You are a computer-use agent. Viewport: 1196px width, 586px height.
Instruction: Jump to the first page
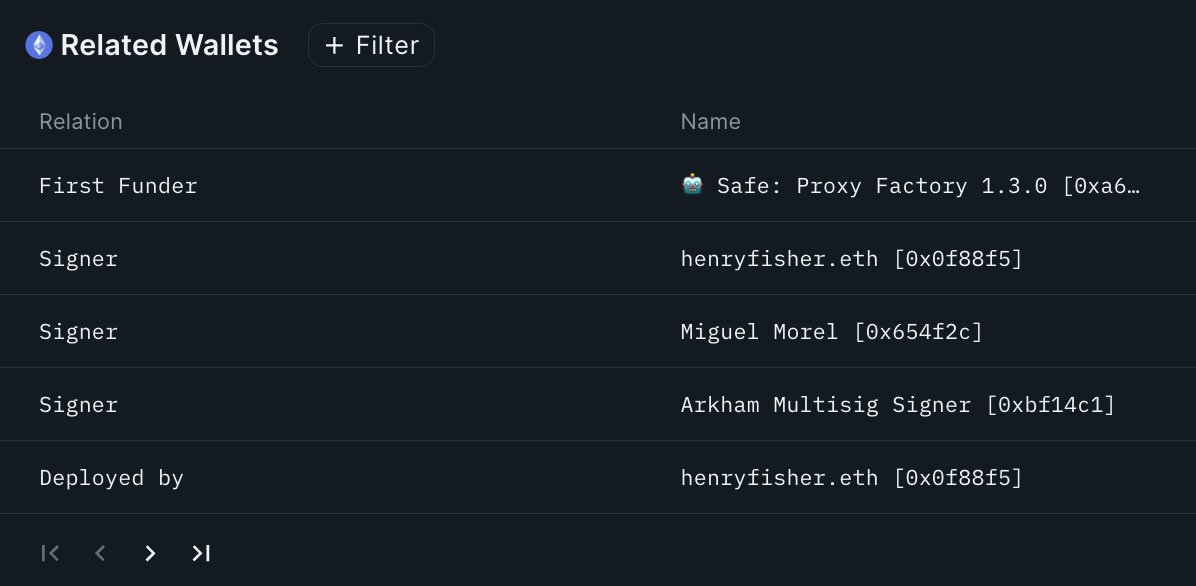[x=50, y=553]
